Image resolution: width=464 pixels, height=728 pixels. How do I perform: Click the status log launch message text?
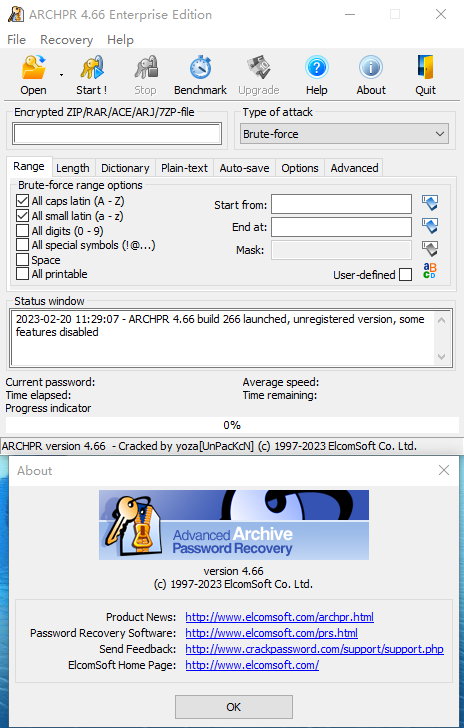(x=220, y=325)
